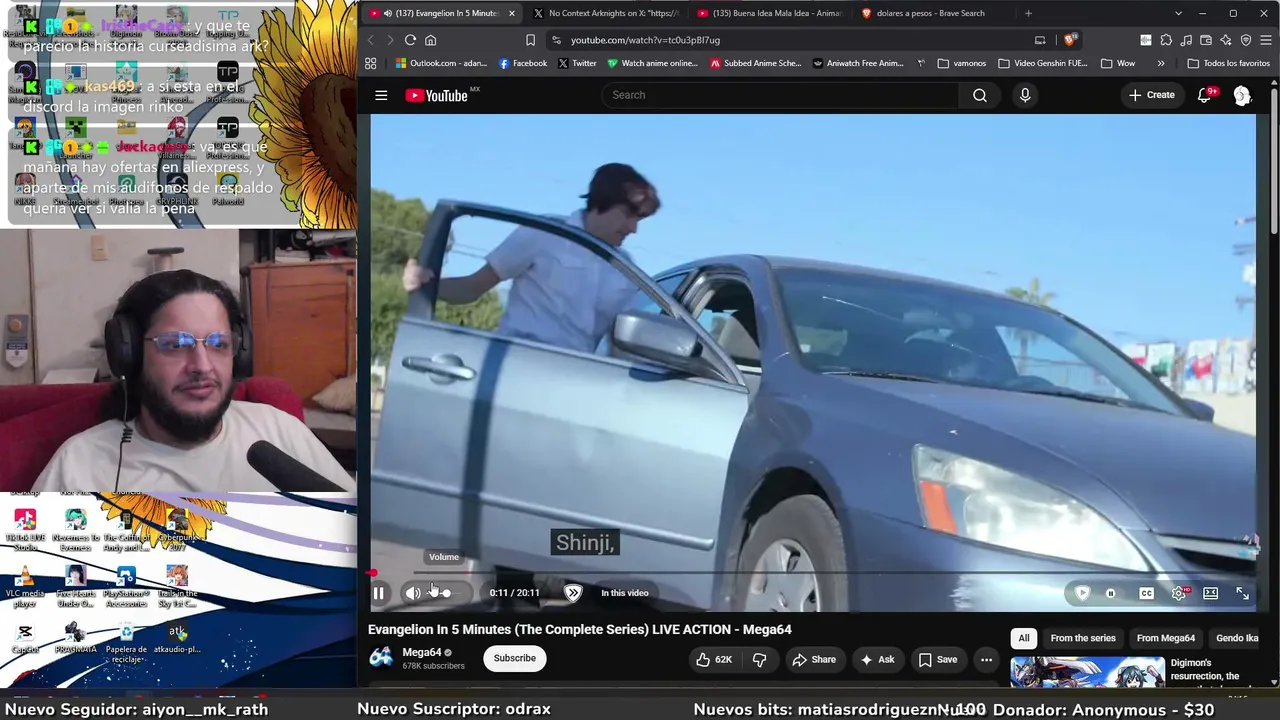Image resolution: width=1280 pixels, height=720 pixels.
Task: Open the Facebook bookmark
Action: click(x=522, y=63)
